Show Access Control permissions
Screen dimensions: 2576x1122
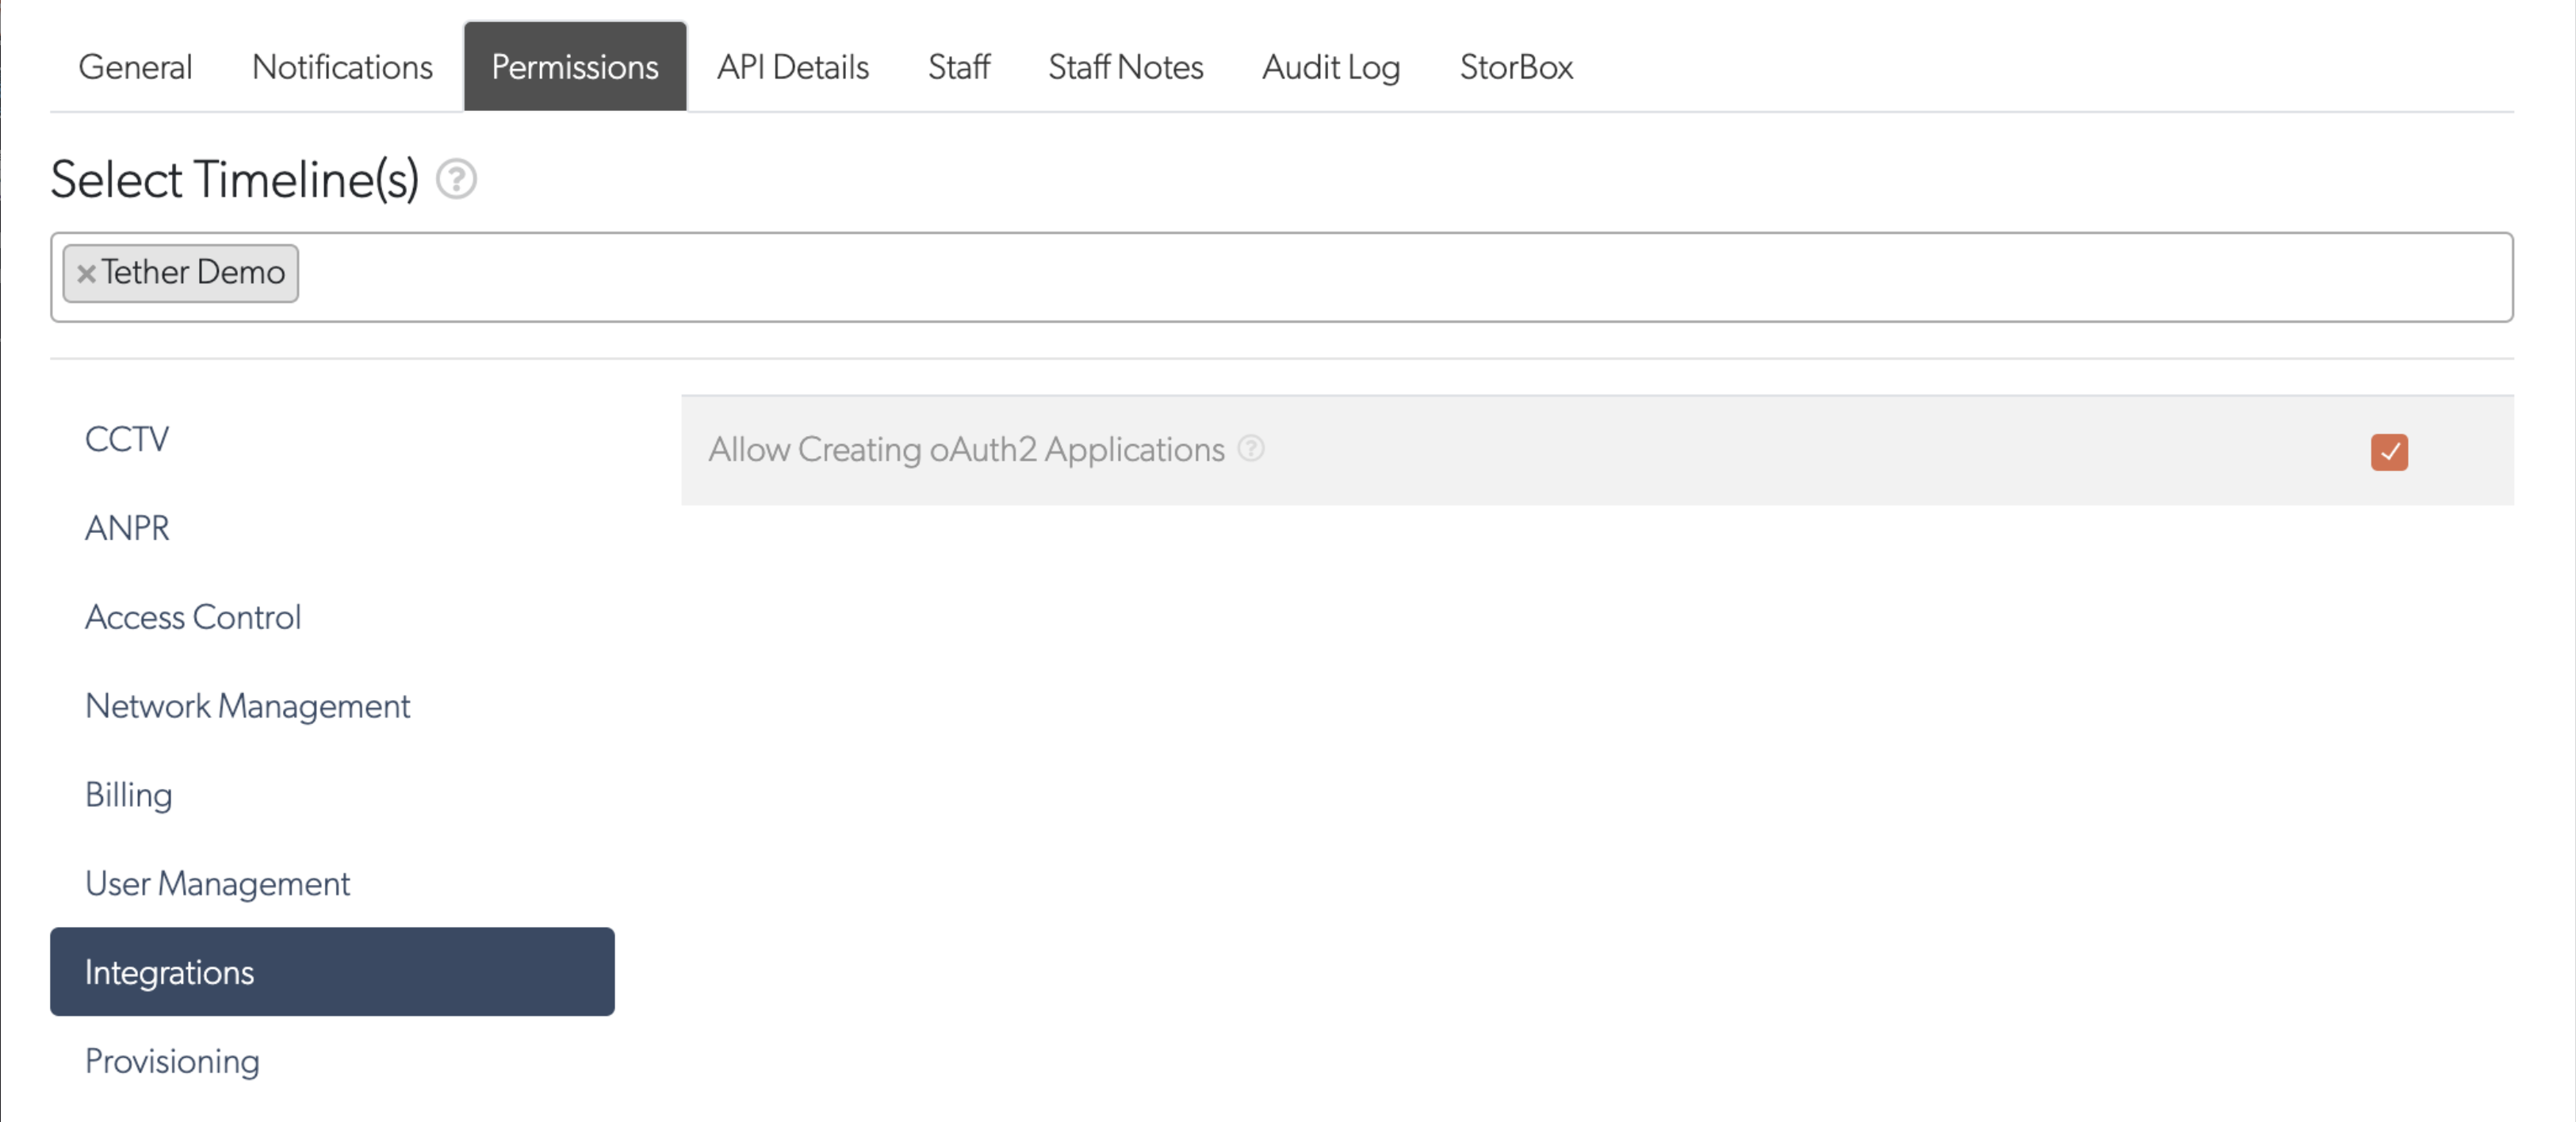pyautogui.click(x=193, y=617)
